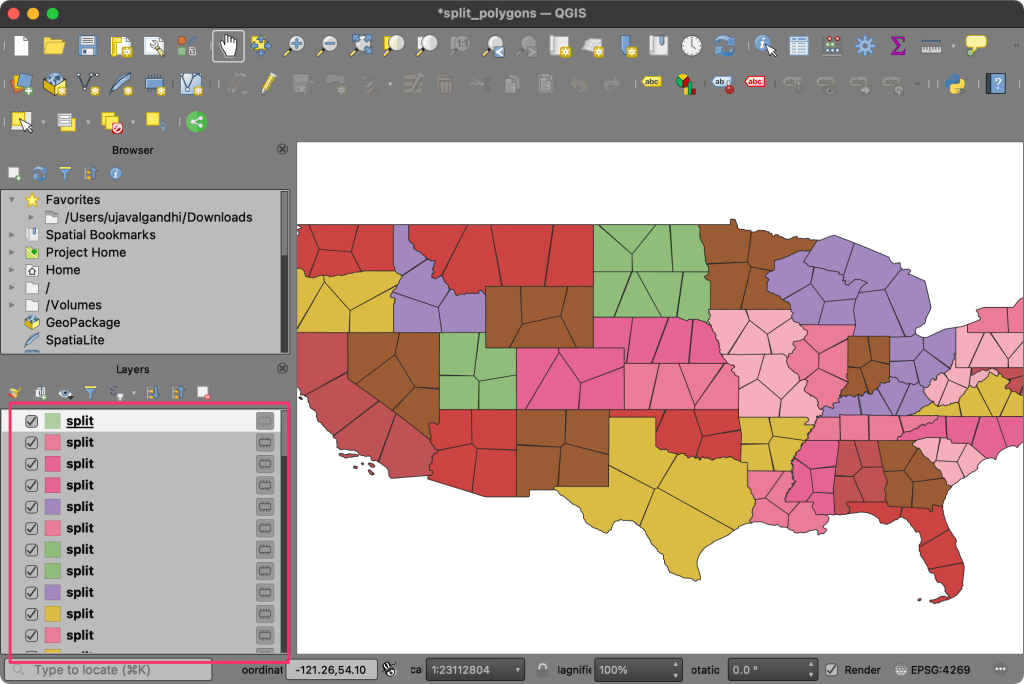
Task: Refresh the map canvas
Action: pos(726,45)
